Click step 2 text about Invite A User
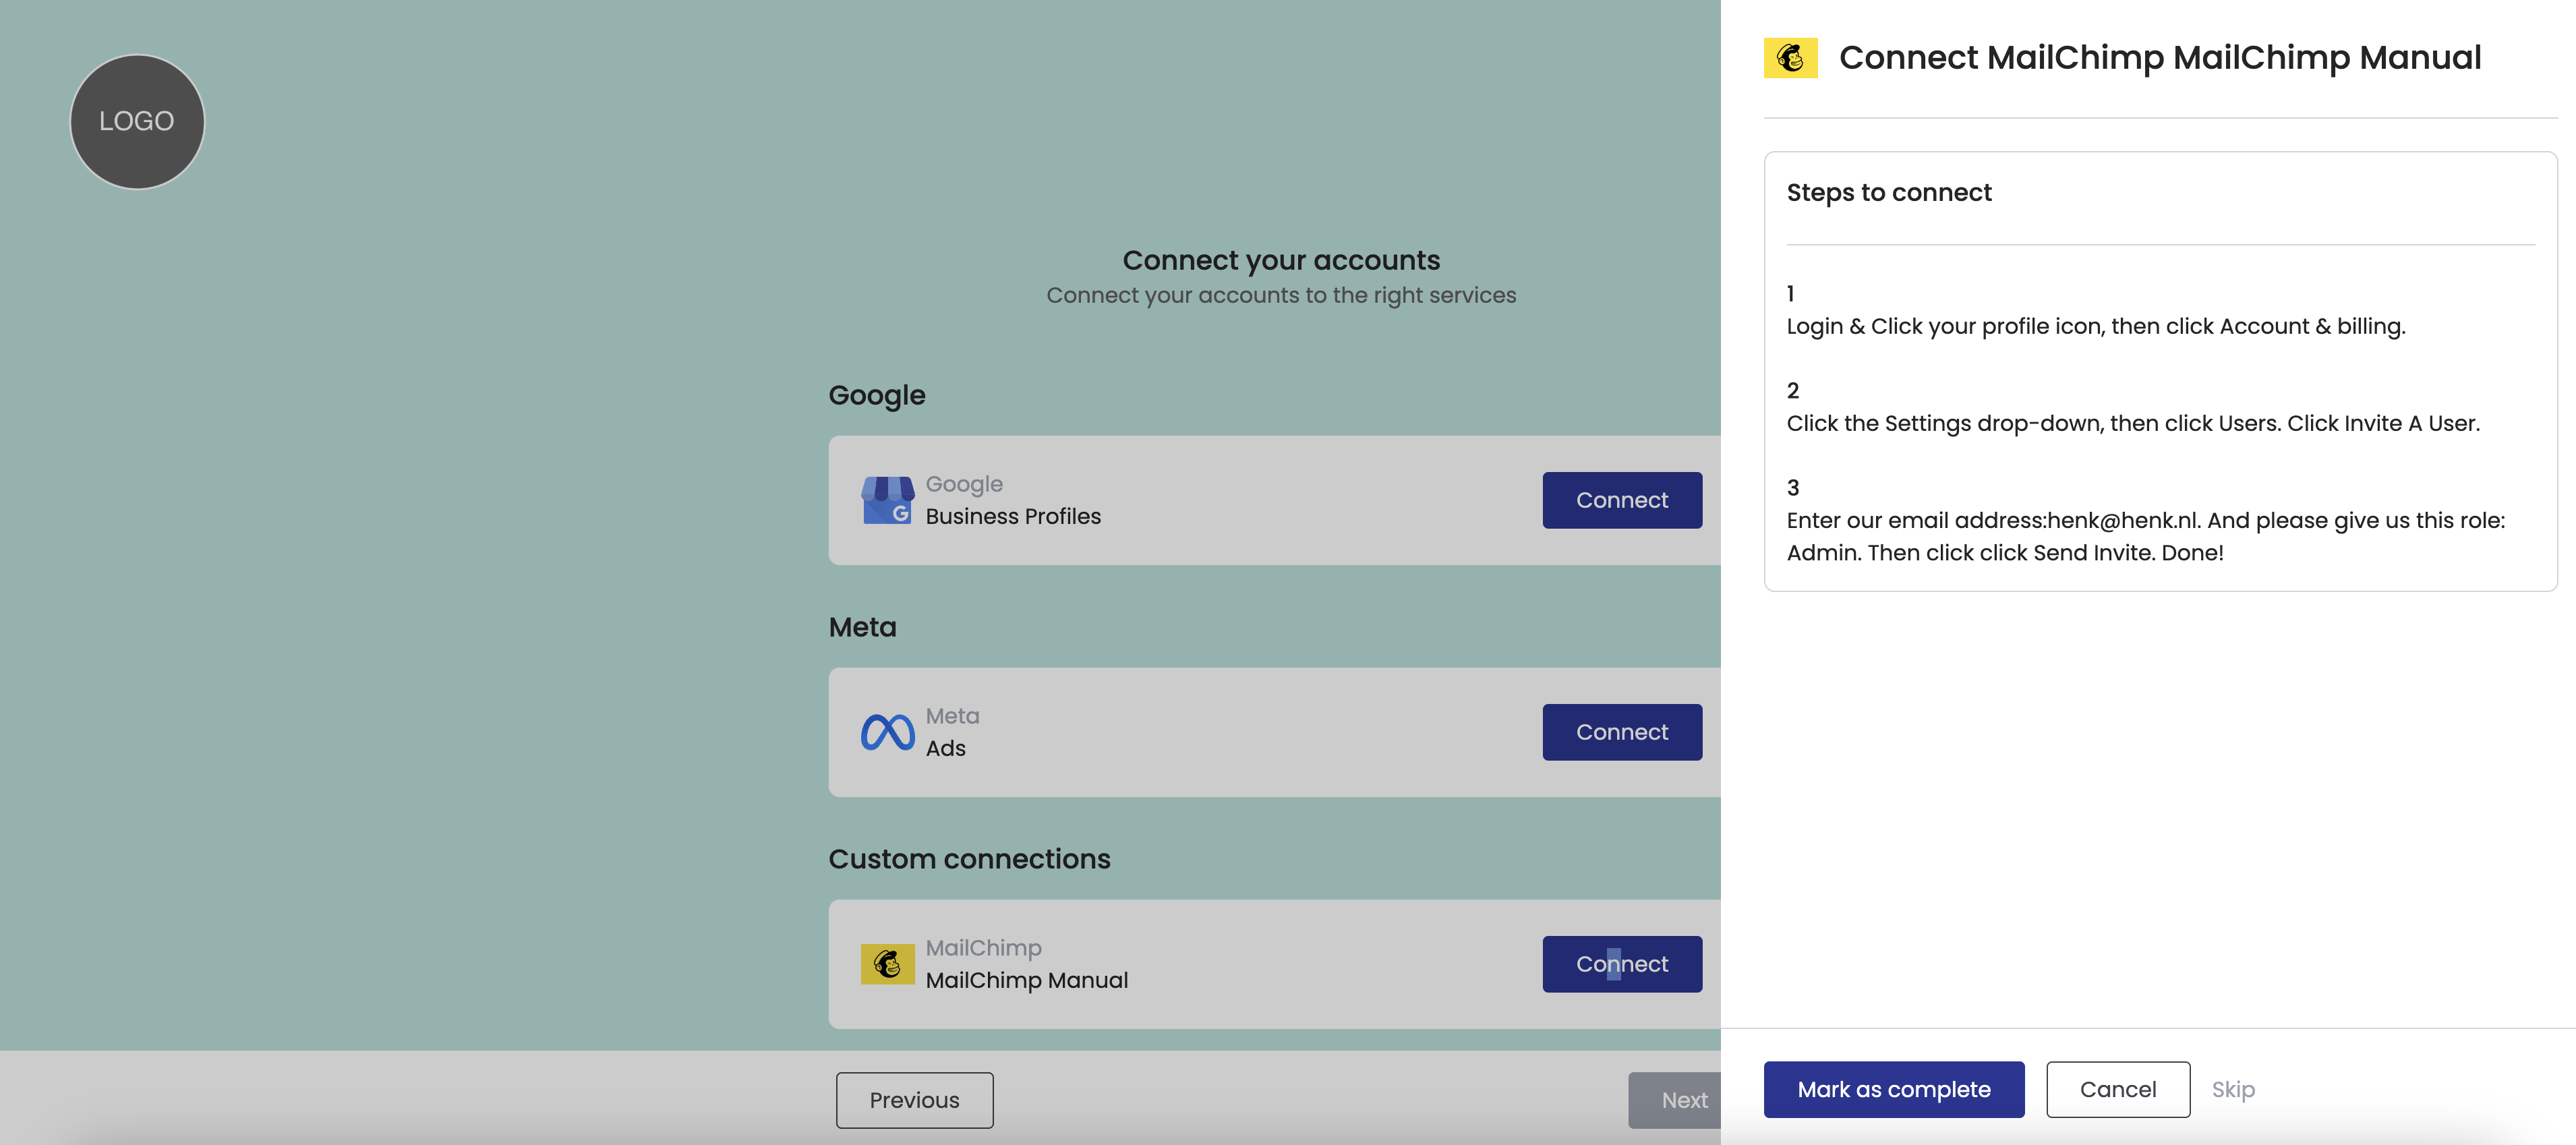Image resolution: width=2576 pixels, height=1145 pixels. tap(2133, 423)
